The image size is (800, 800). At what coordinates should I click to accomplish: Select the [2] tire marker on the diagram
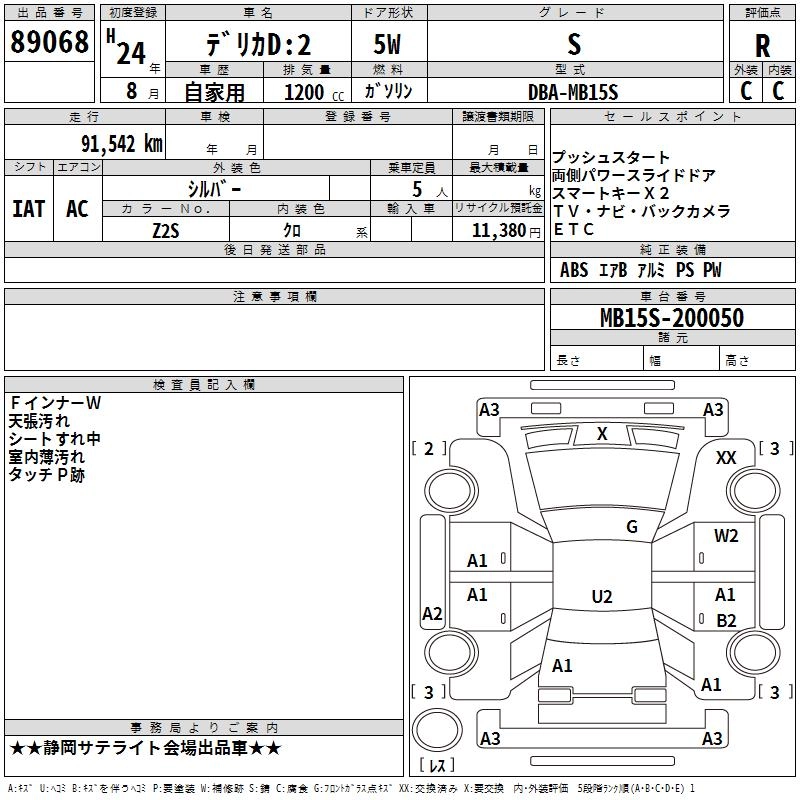click(x=429, y=449)
